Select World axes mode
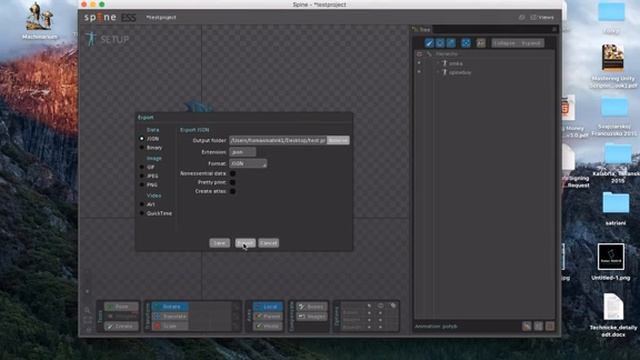The image size is (640, 360). [x=267, y=326]
